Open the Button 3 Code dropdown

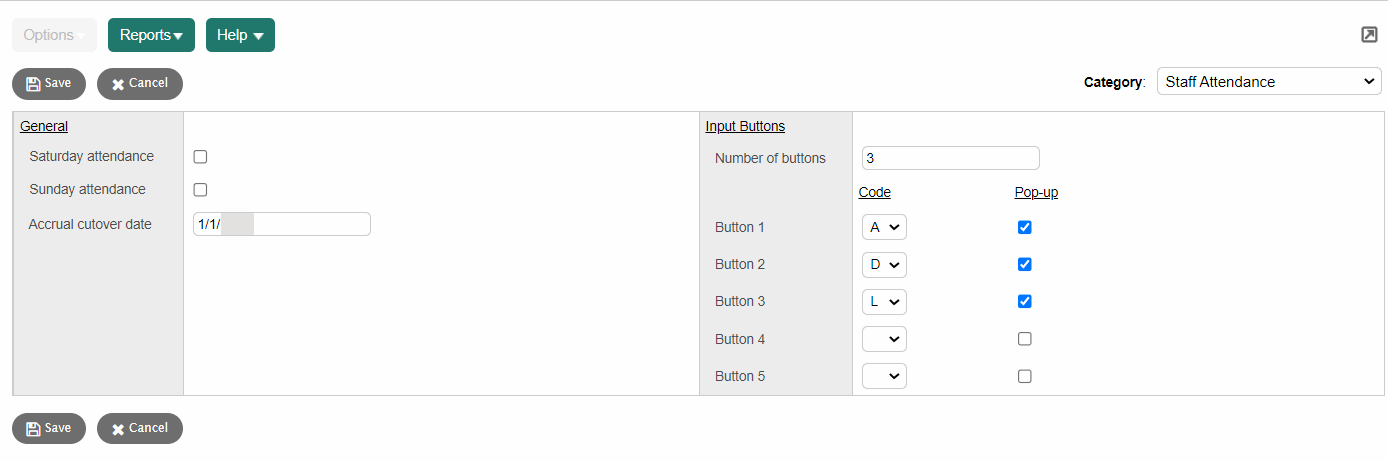884,302
